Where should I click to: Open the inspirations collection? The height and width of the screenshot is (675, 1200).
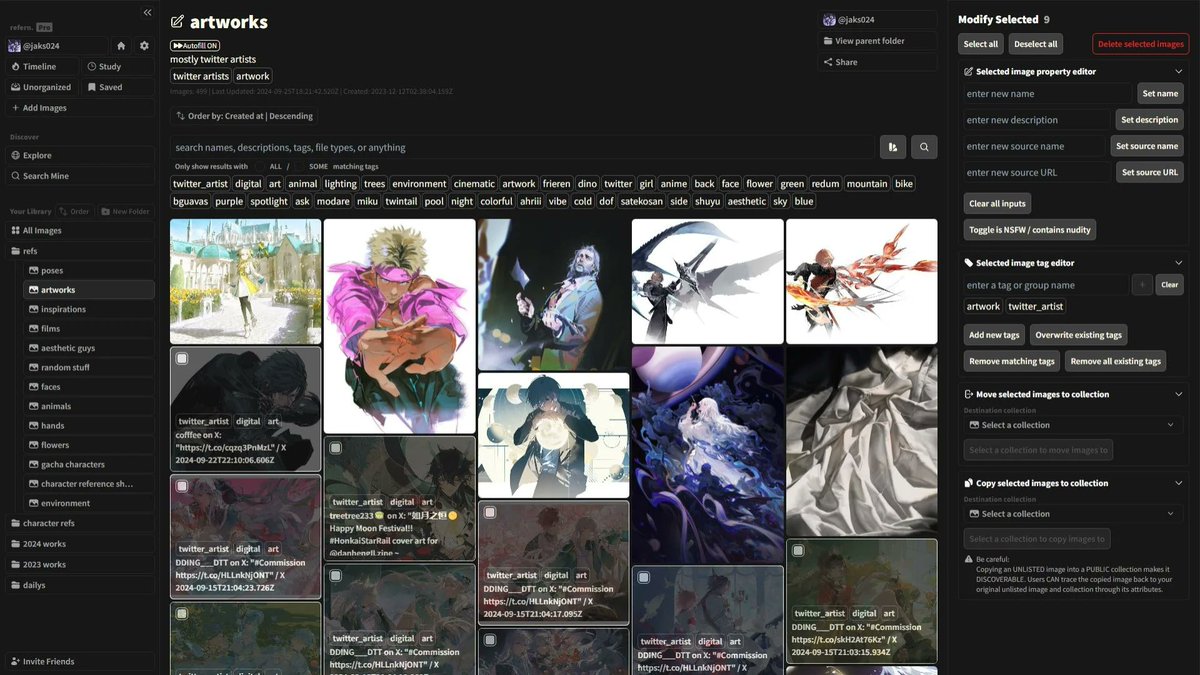pos(89,309)
